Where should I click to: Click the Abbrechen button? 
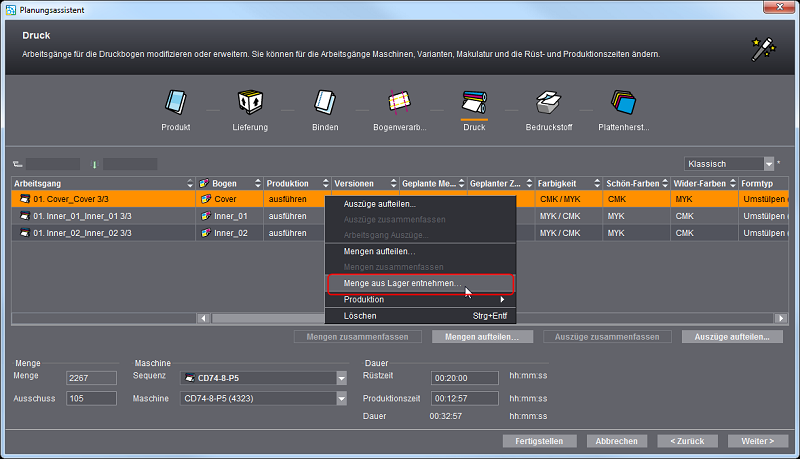616,440
